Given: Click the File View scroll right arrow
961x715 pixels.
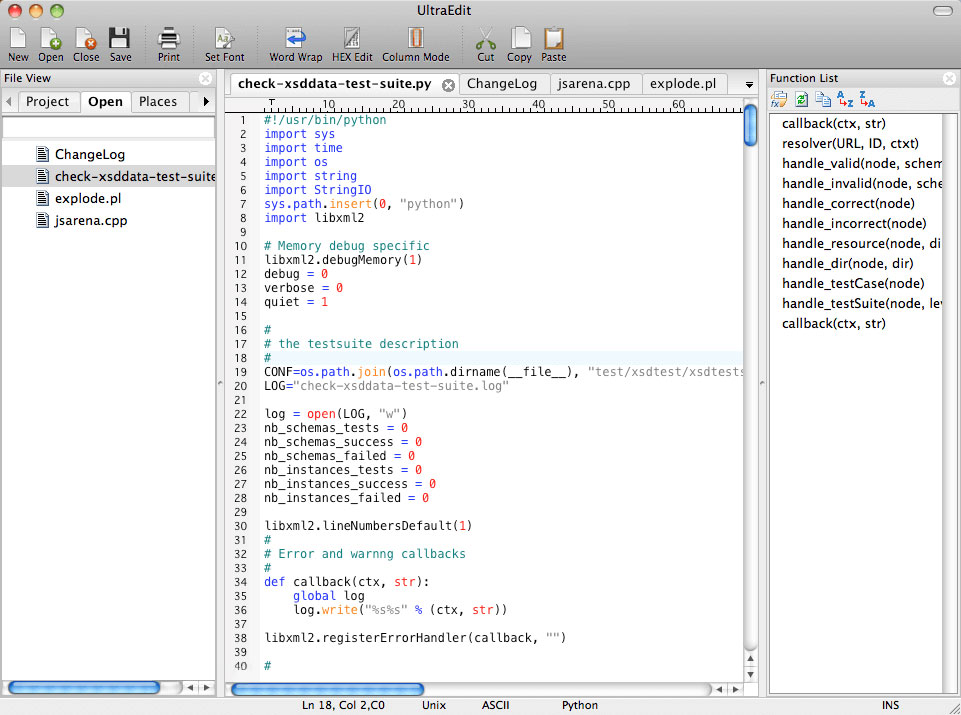Looking at the screenshot, I should [x=207, y=688].
